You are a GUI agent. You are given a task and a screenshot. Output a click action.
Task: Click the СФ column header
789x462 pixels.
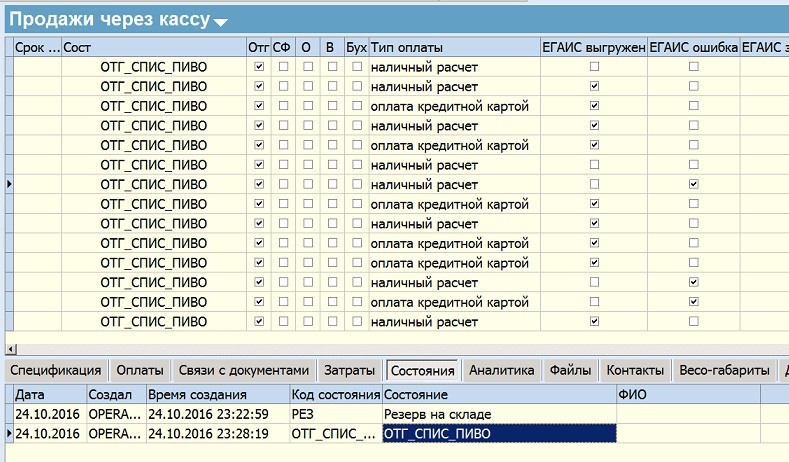pyautogui.click(x=283, y=47)
